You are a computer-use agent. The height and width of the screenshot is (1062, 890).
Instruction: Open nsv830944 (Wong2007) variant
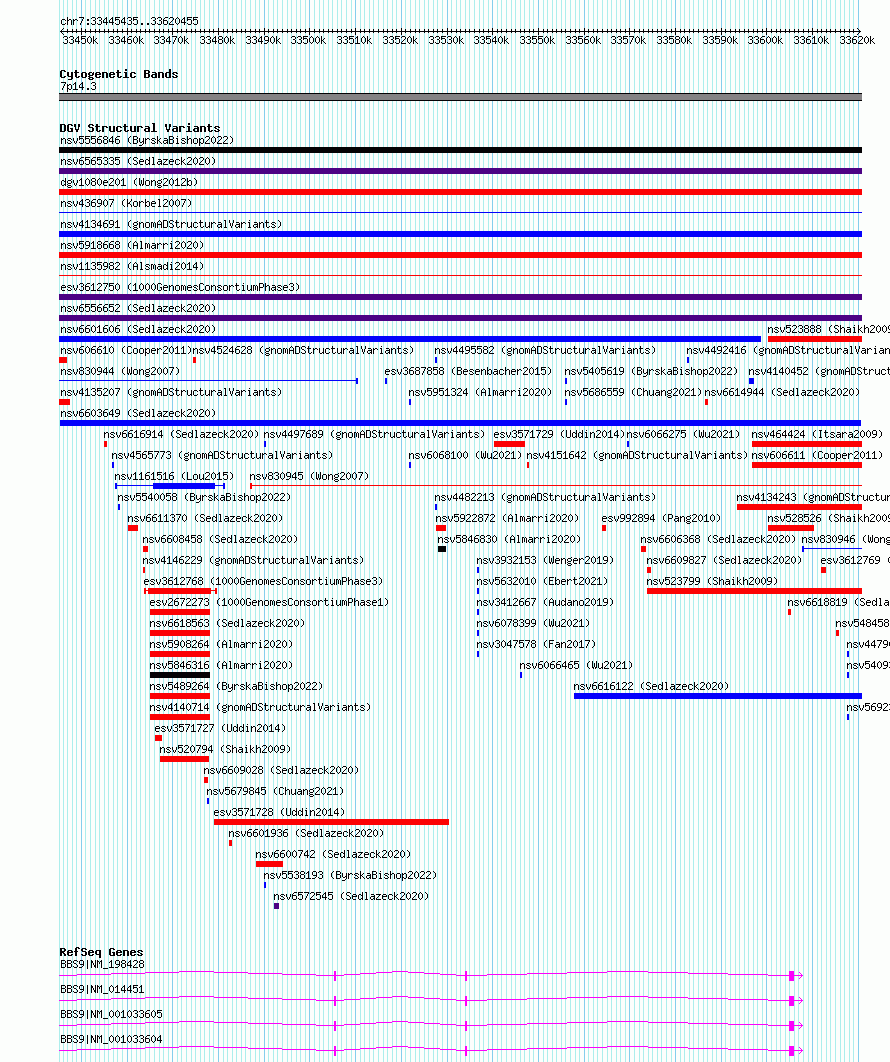coord(120,371)
